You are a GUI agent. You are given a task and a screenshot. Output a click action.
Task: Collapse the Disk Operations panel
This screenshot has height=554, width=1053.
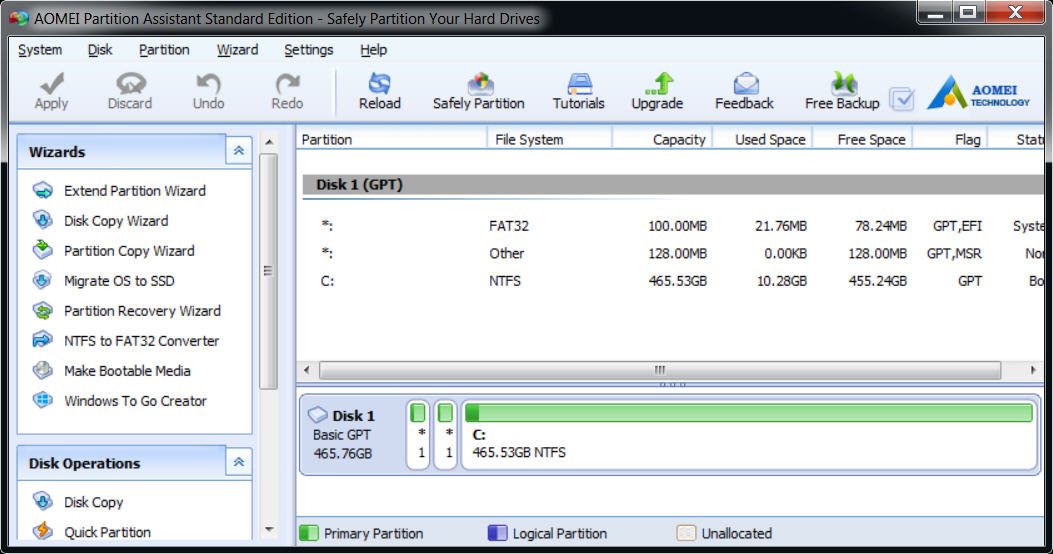point(238,463)
